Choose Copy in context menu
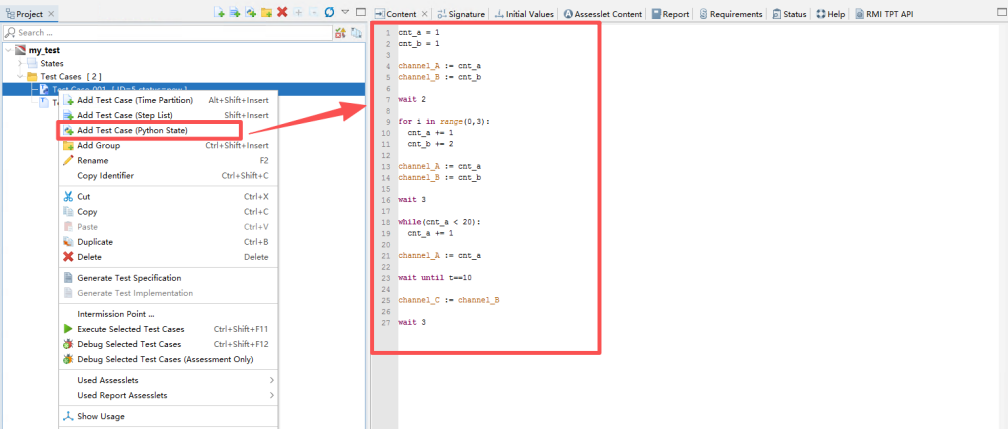 click(168, 212)
